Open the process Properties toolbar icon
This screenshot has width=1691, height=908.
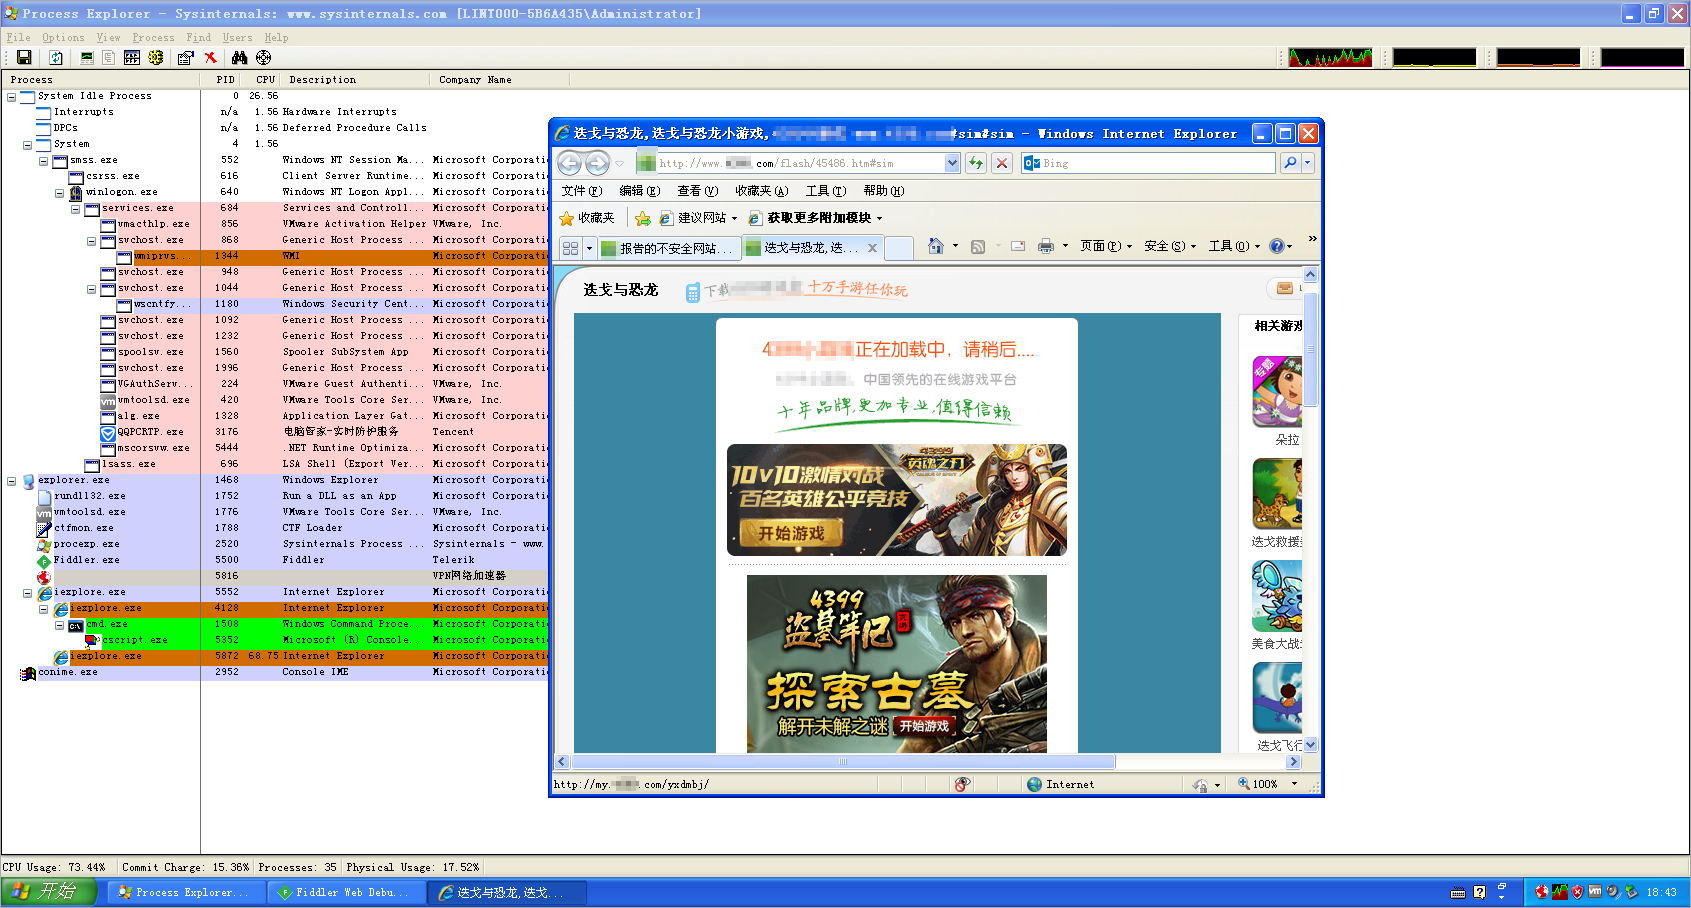[x=186, y=58]
